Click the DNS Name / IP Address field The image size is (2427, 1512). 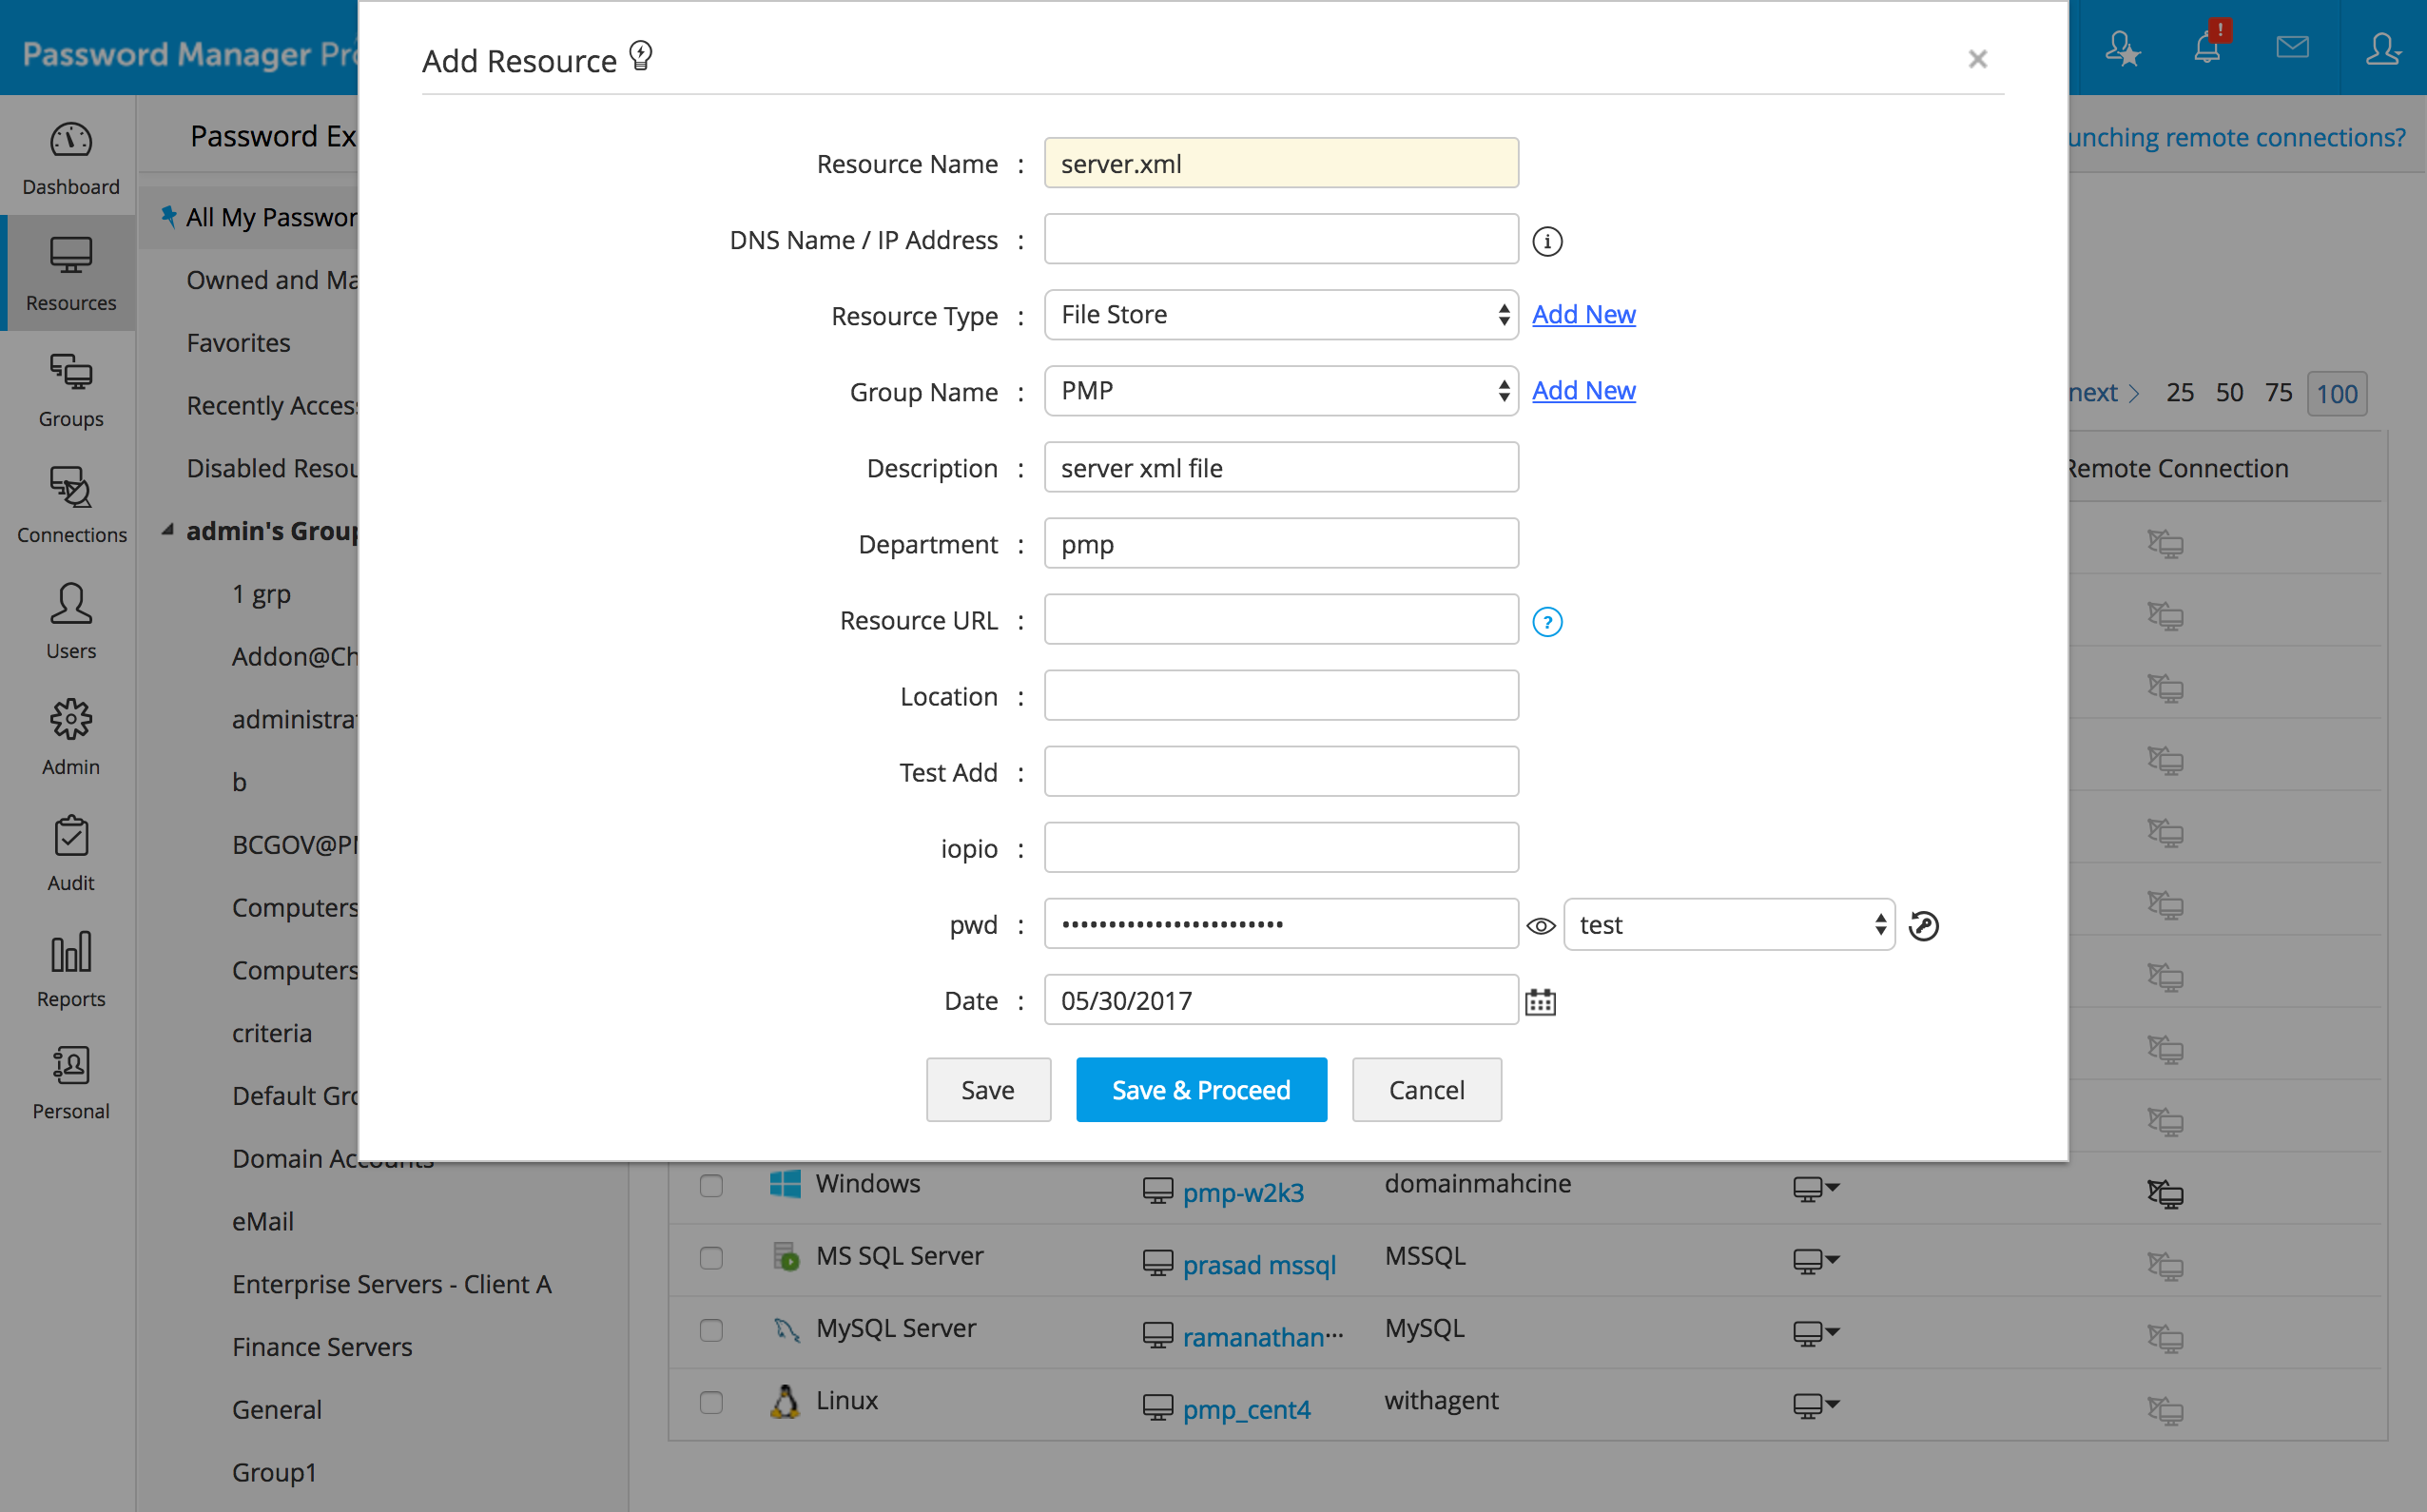coord(1280,239)
